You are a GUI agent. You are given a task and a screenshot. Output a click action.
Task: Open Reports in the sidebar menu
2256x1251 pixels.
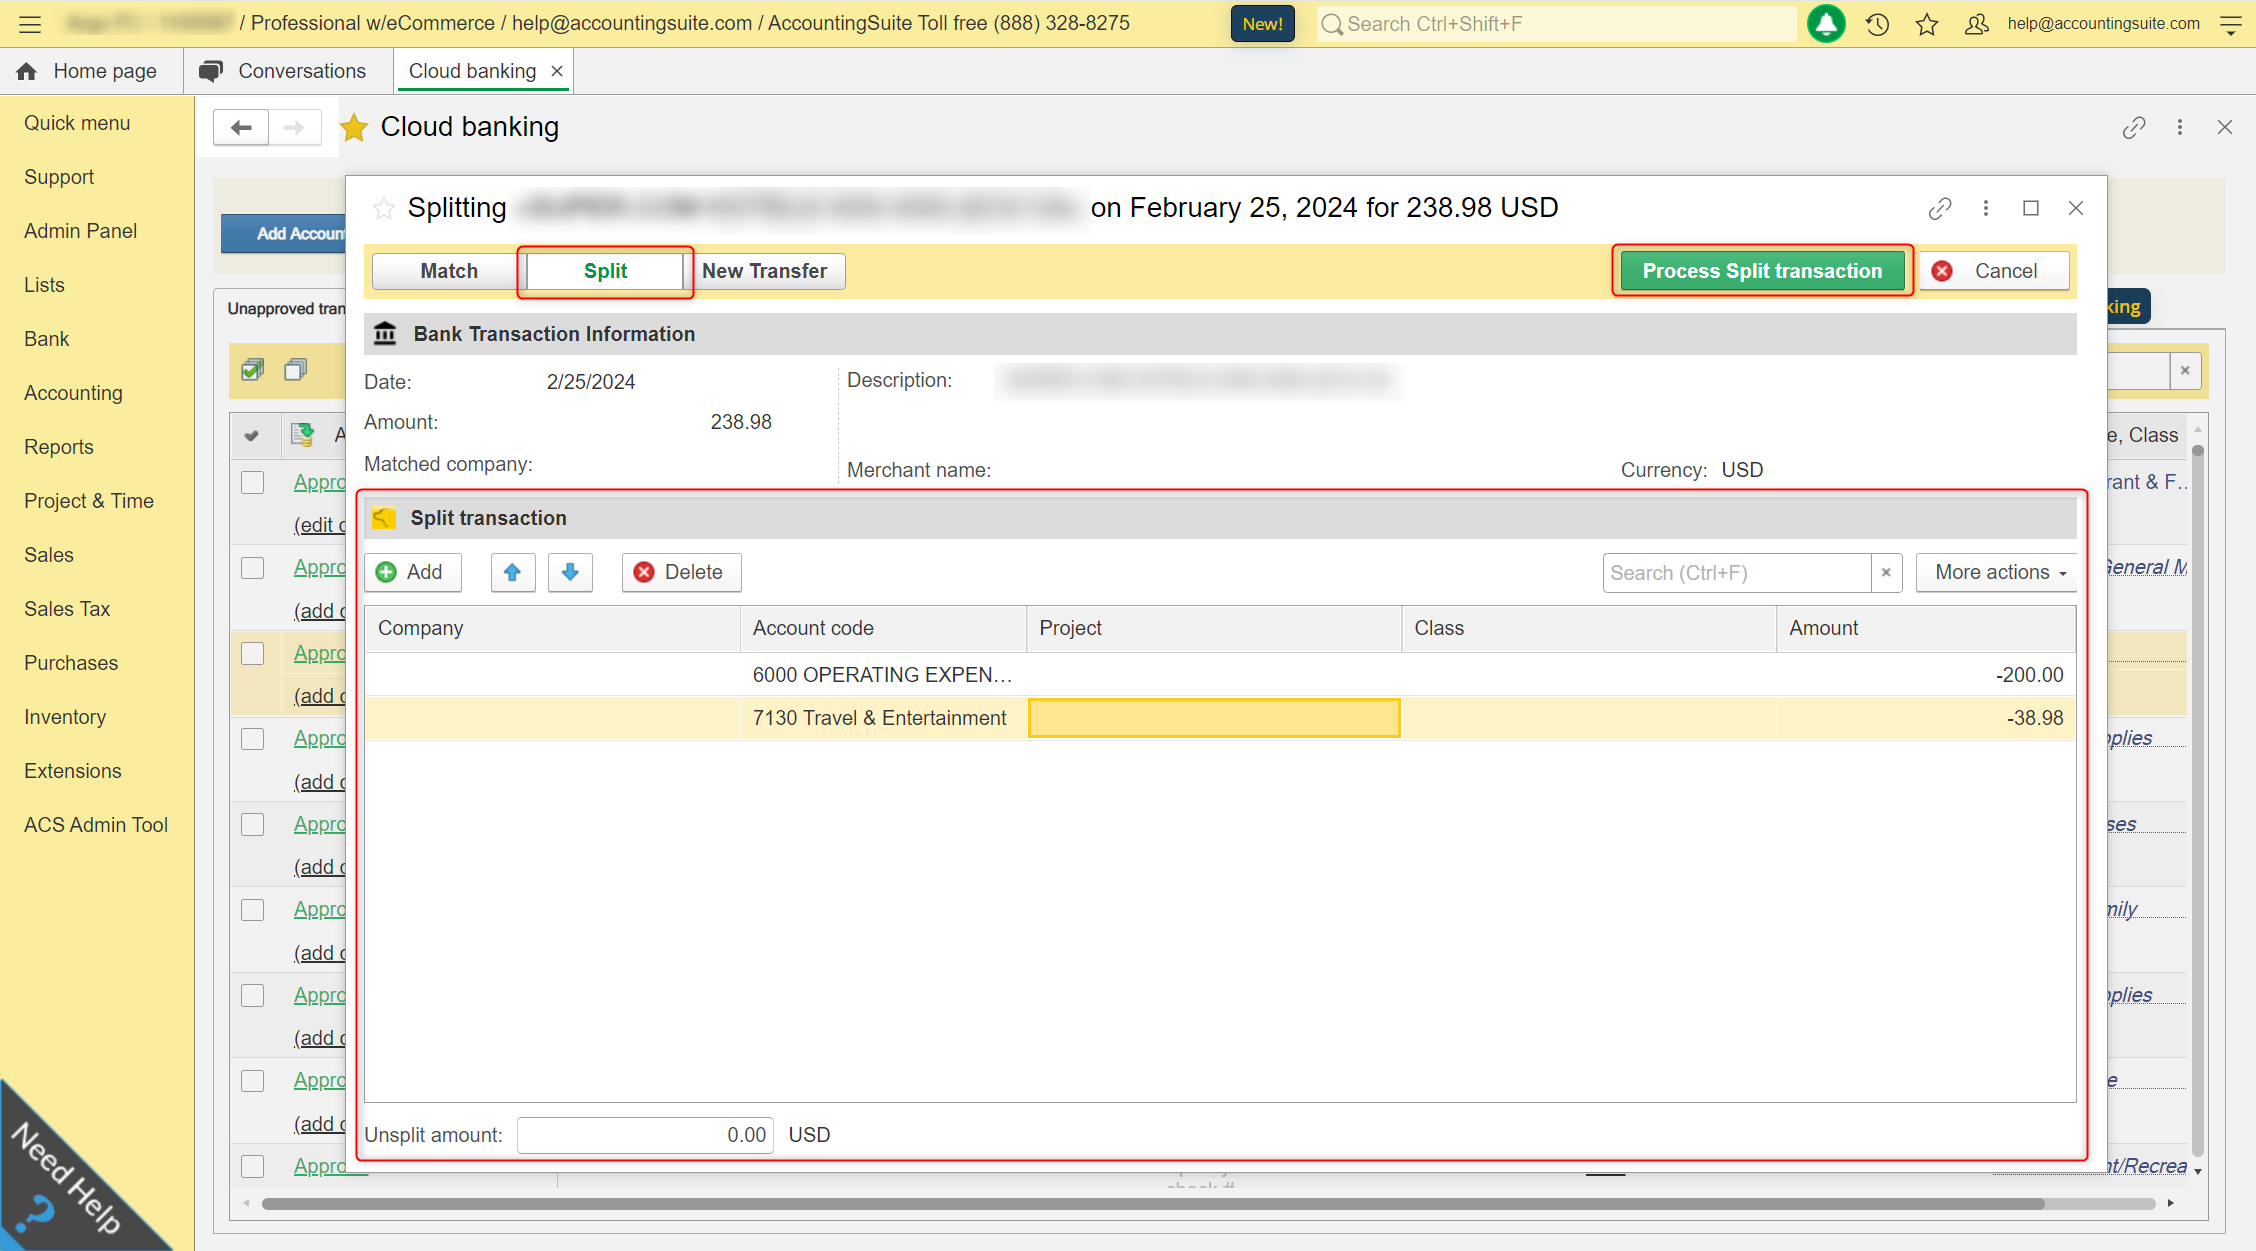tap(59, 447)
